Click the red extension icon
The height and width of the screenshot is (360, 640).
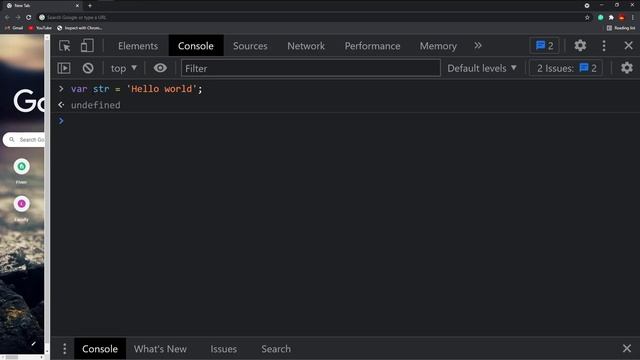622,17
